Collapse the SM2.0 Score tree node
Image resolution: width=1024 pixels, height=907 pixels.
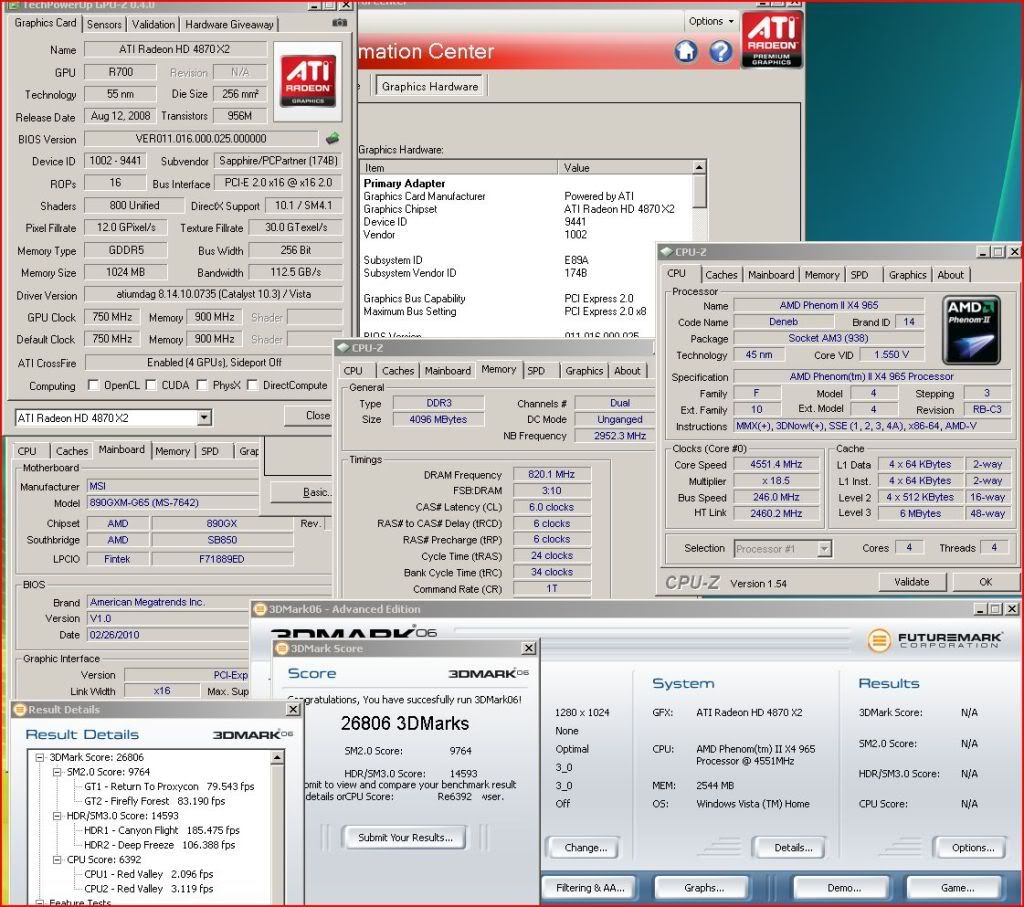point(56,772)
